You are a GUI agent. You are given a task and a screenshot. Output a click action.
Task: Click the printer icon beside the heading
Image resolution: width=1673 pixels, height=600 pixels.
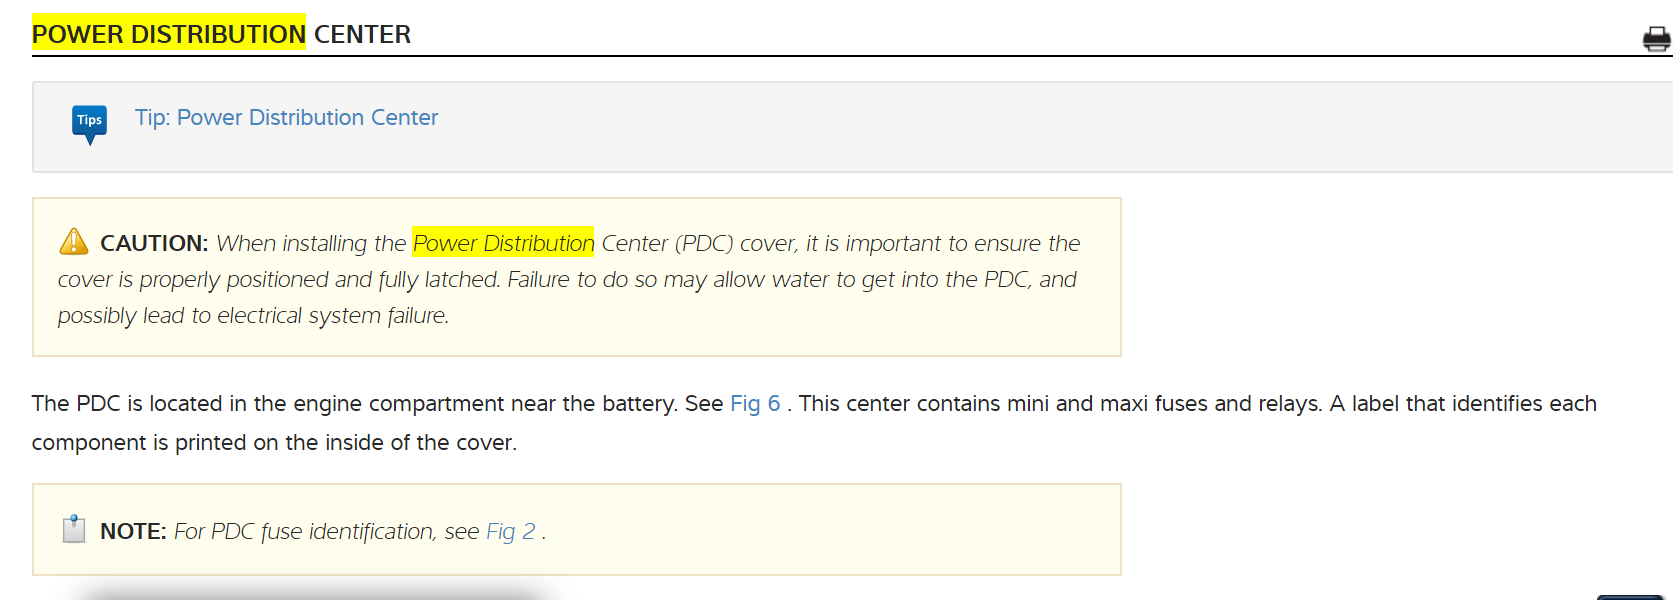point(1656,39)
